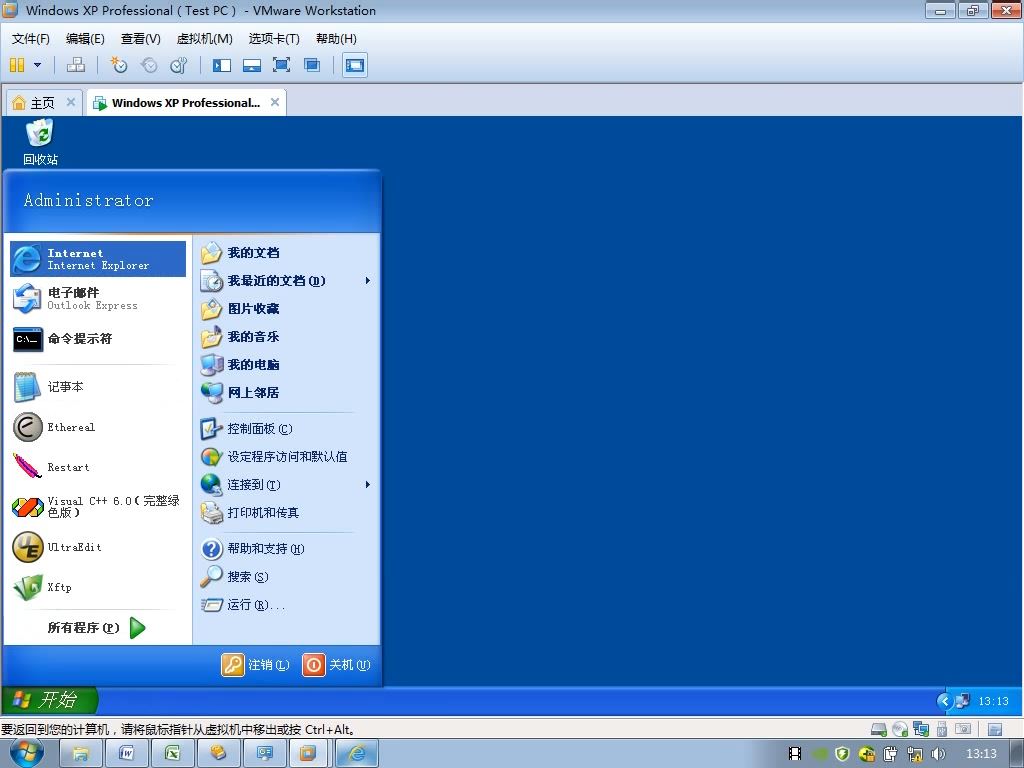The height and width of the screenshot is (768, 1024).
Task: Click the VMware status bar hard disk icon
Action: click(x=879, y=729)
